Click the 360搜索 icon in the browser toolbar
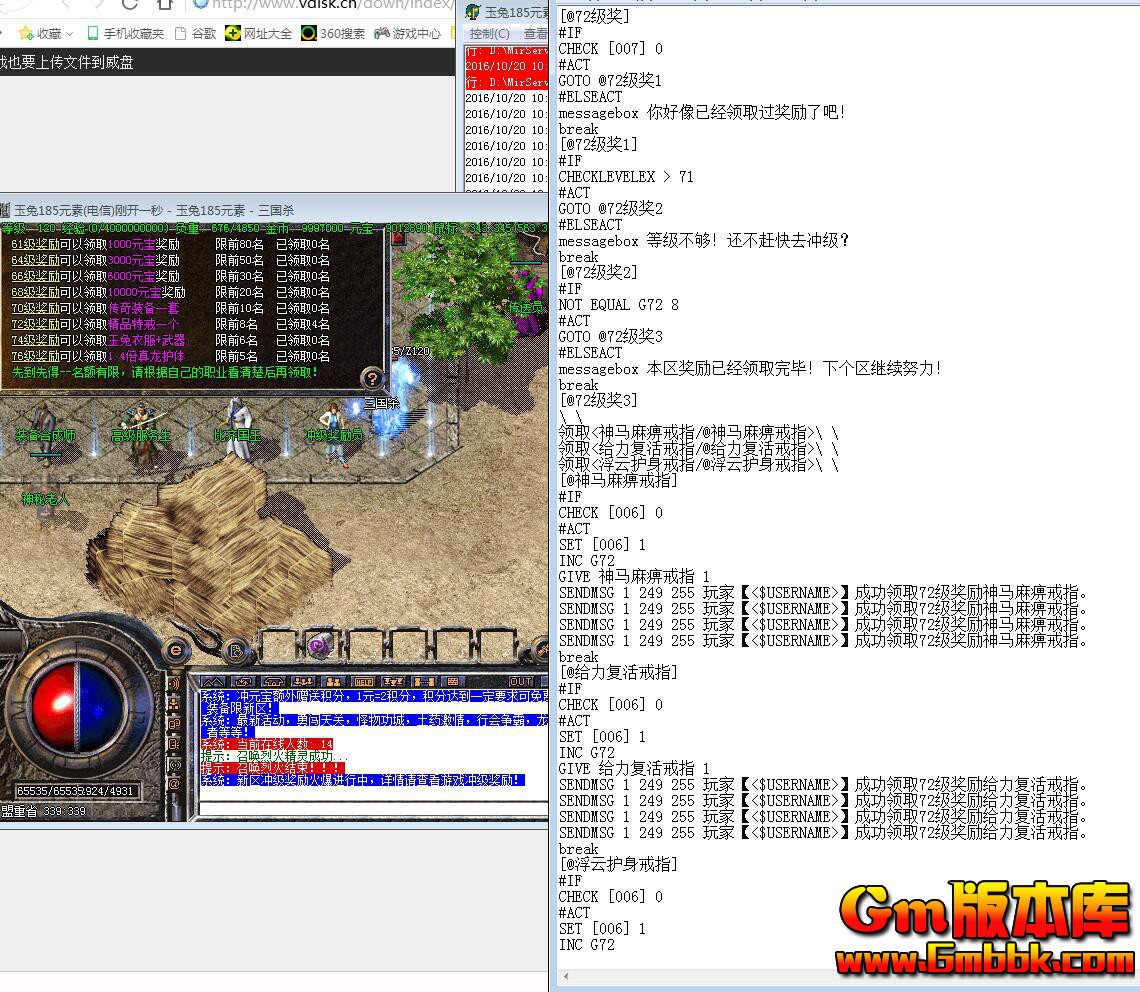The width and height of the screenshot is (1140, 992). 310,33
